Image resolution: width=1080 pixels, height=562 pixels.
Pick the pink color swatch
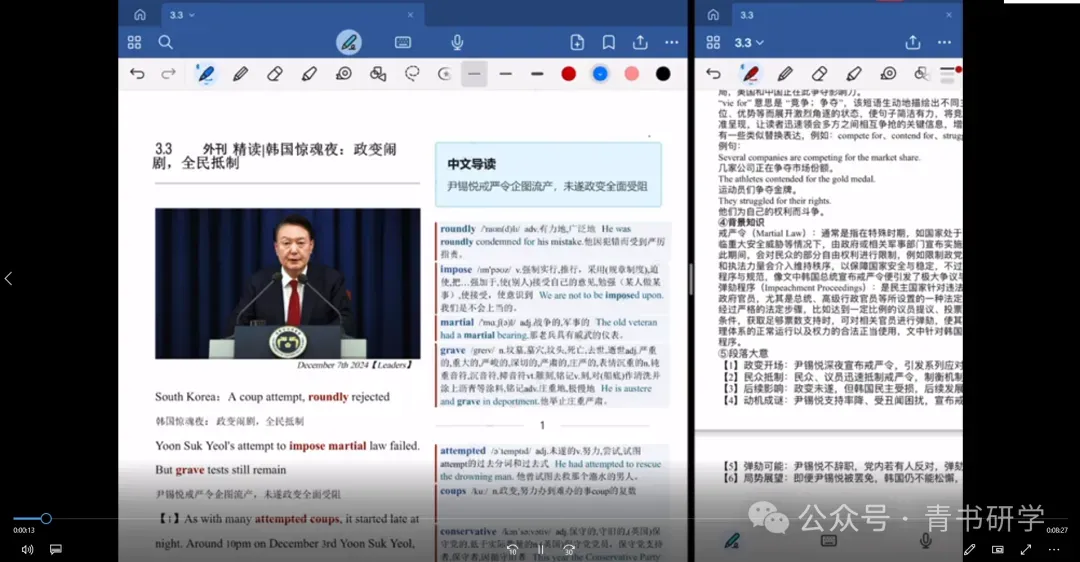pyautogui.click(x=632, y=74)
